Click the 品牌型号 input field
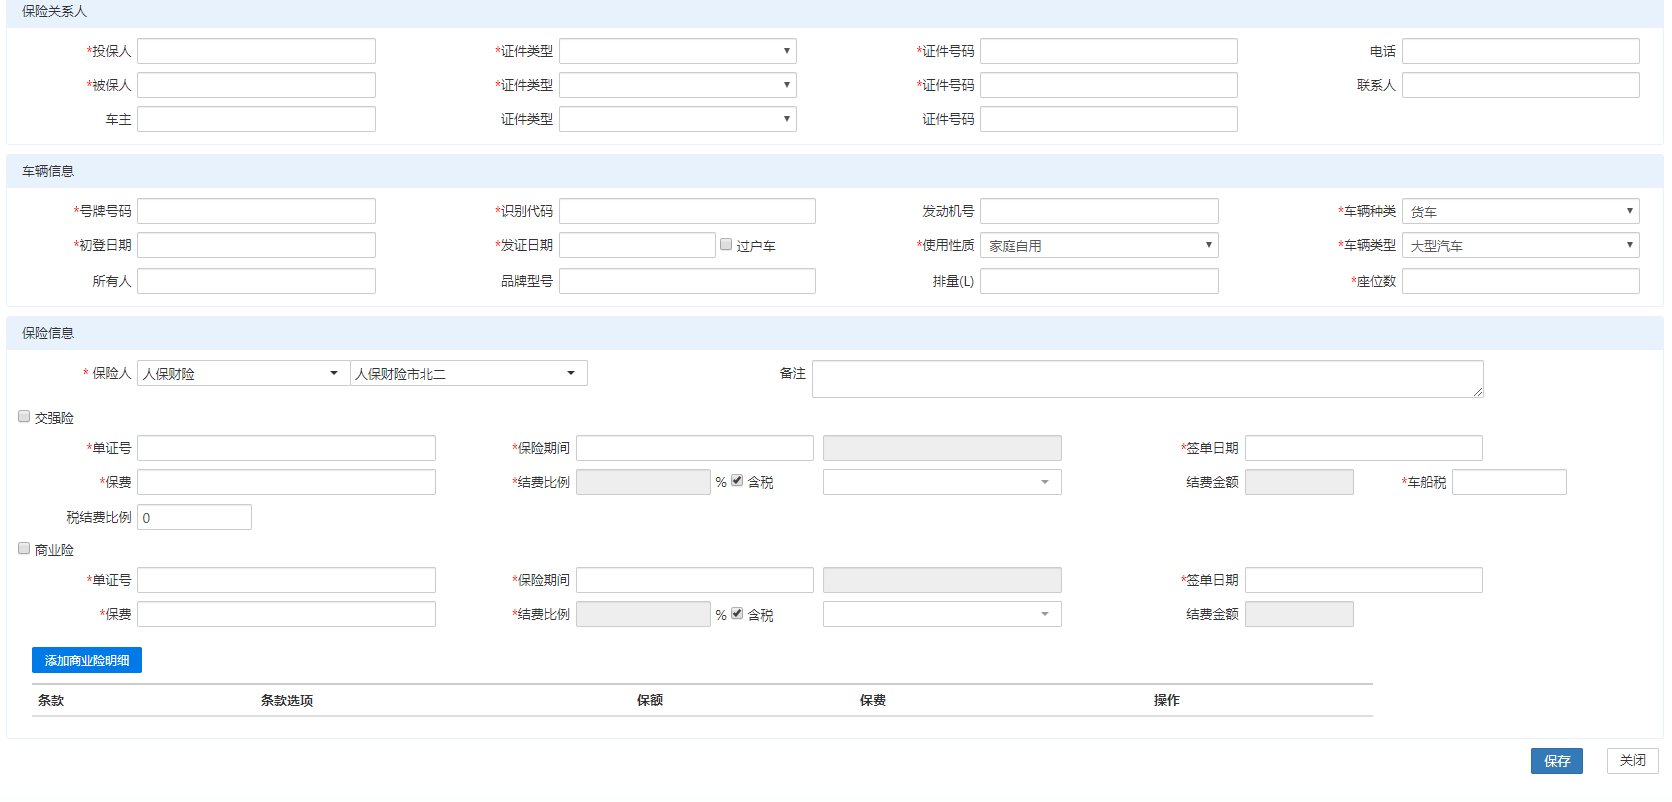 [x=687, y=281]
